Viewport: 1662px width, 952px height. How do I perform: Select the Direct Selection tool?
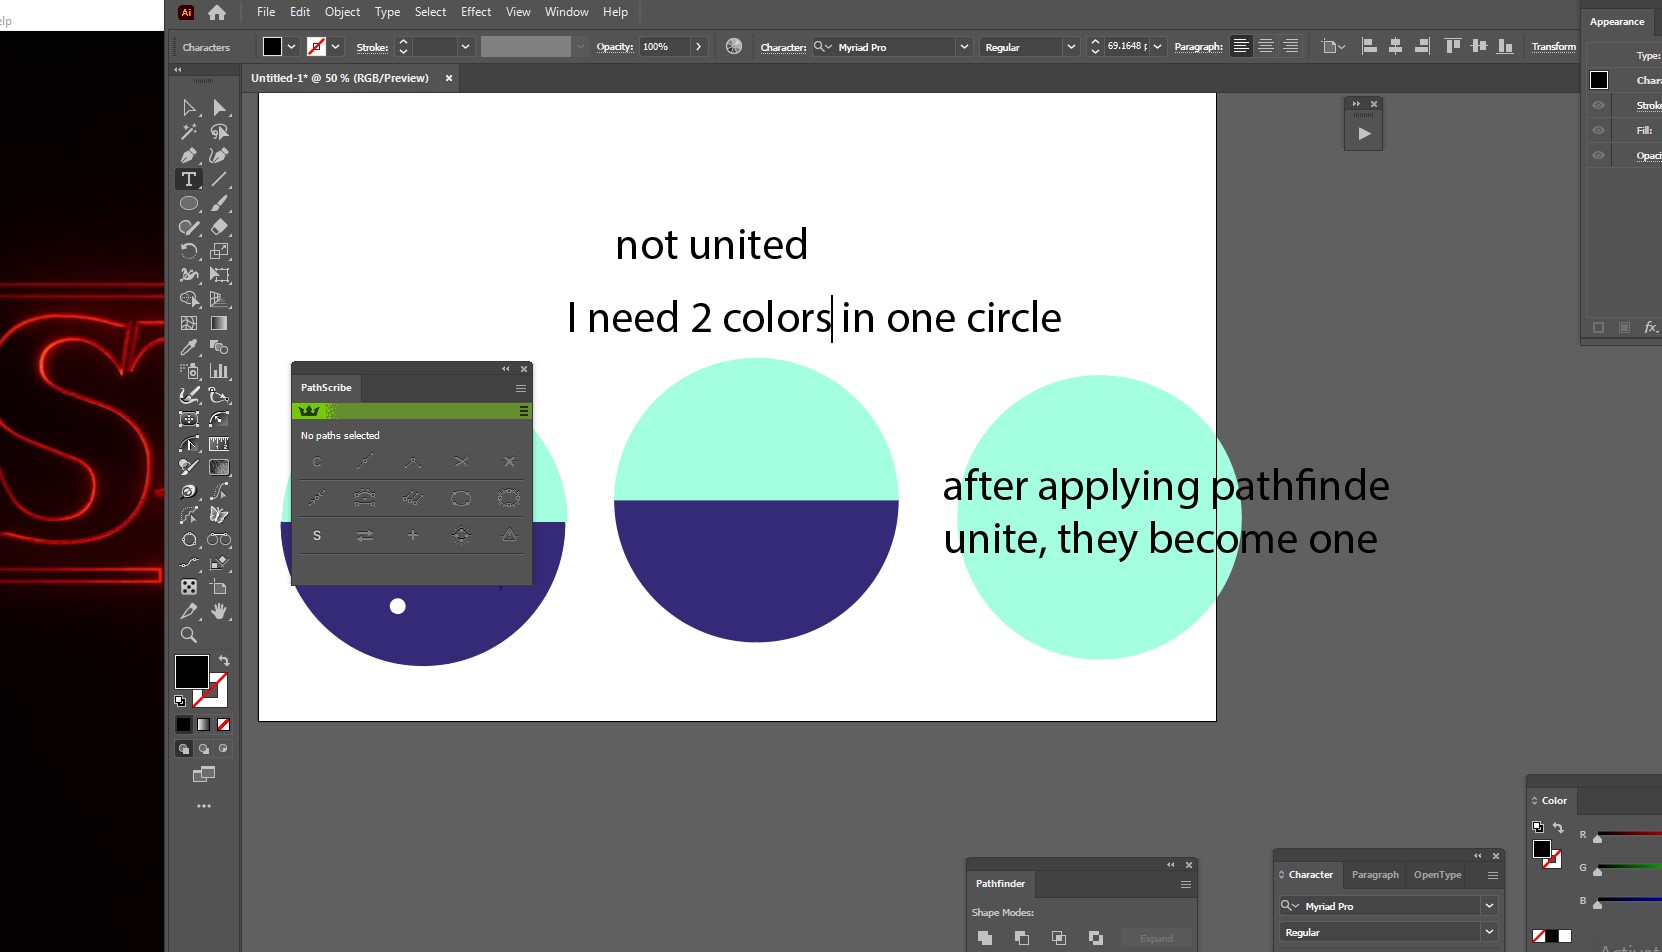pyautogui.click(x=219, y=107)
